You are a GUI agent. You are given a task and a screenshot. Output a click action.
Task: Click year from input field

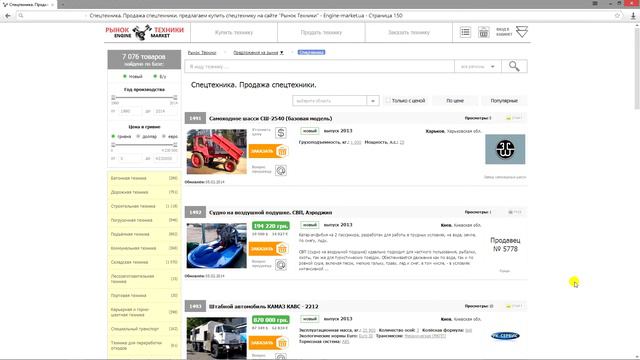pyautogui.click(x=129, y=111)
